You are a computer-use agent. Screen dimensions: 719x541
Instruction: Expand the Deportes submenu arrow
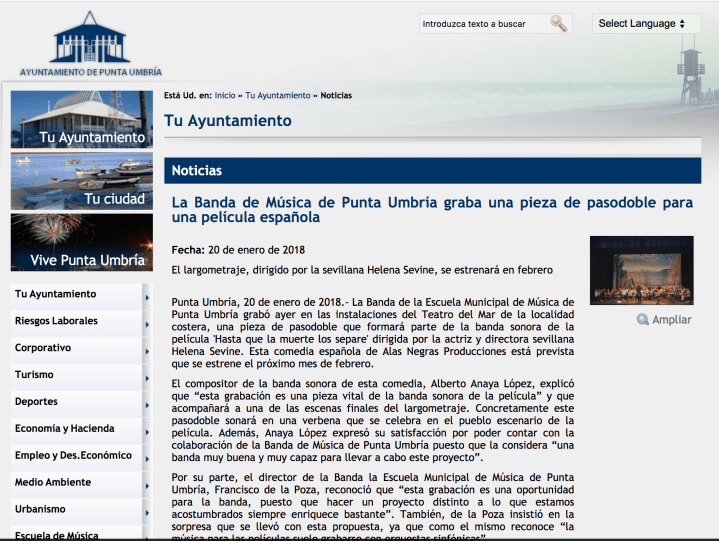(x=146, y=404)
